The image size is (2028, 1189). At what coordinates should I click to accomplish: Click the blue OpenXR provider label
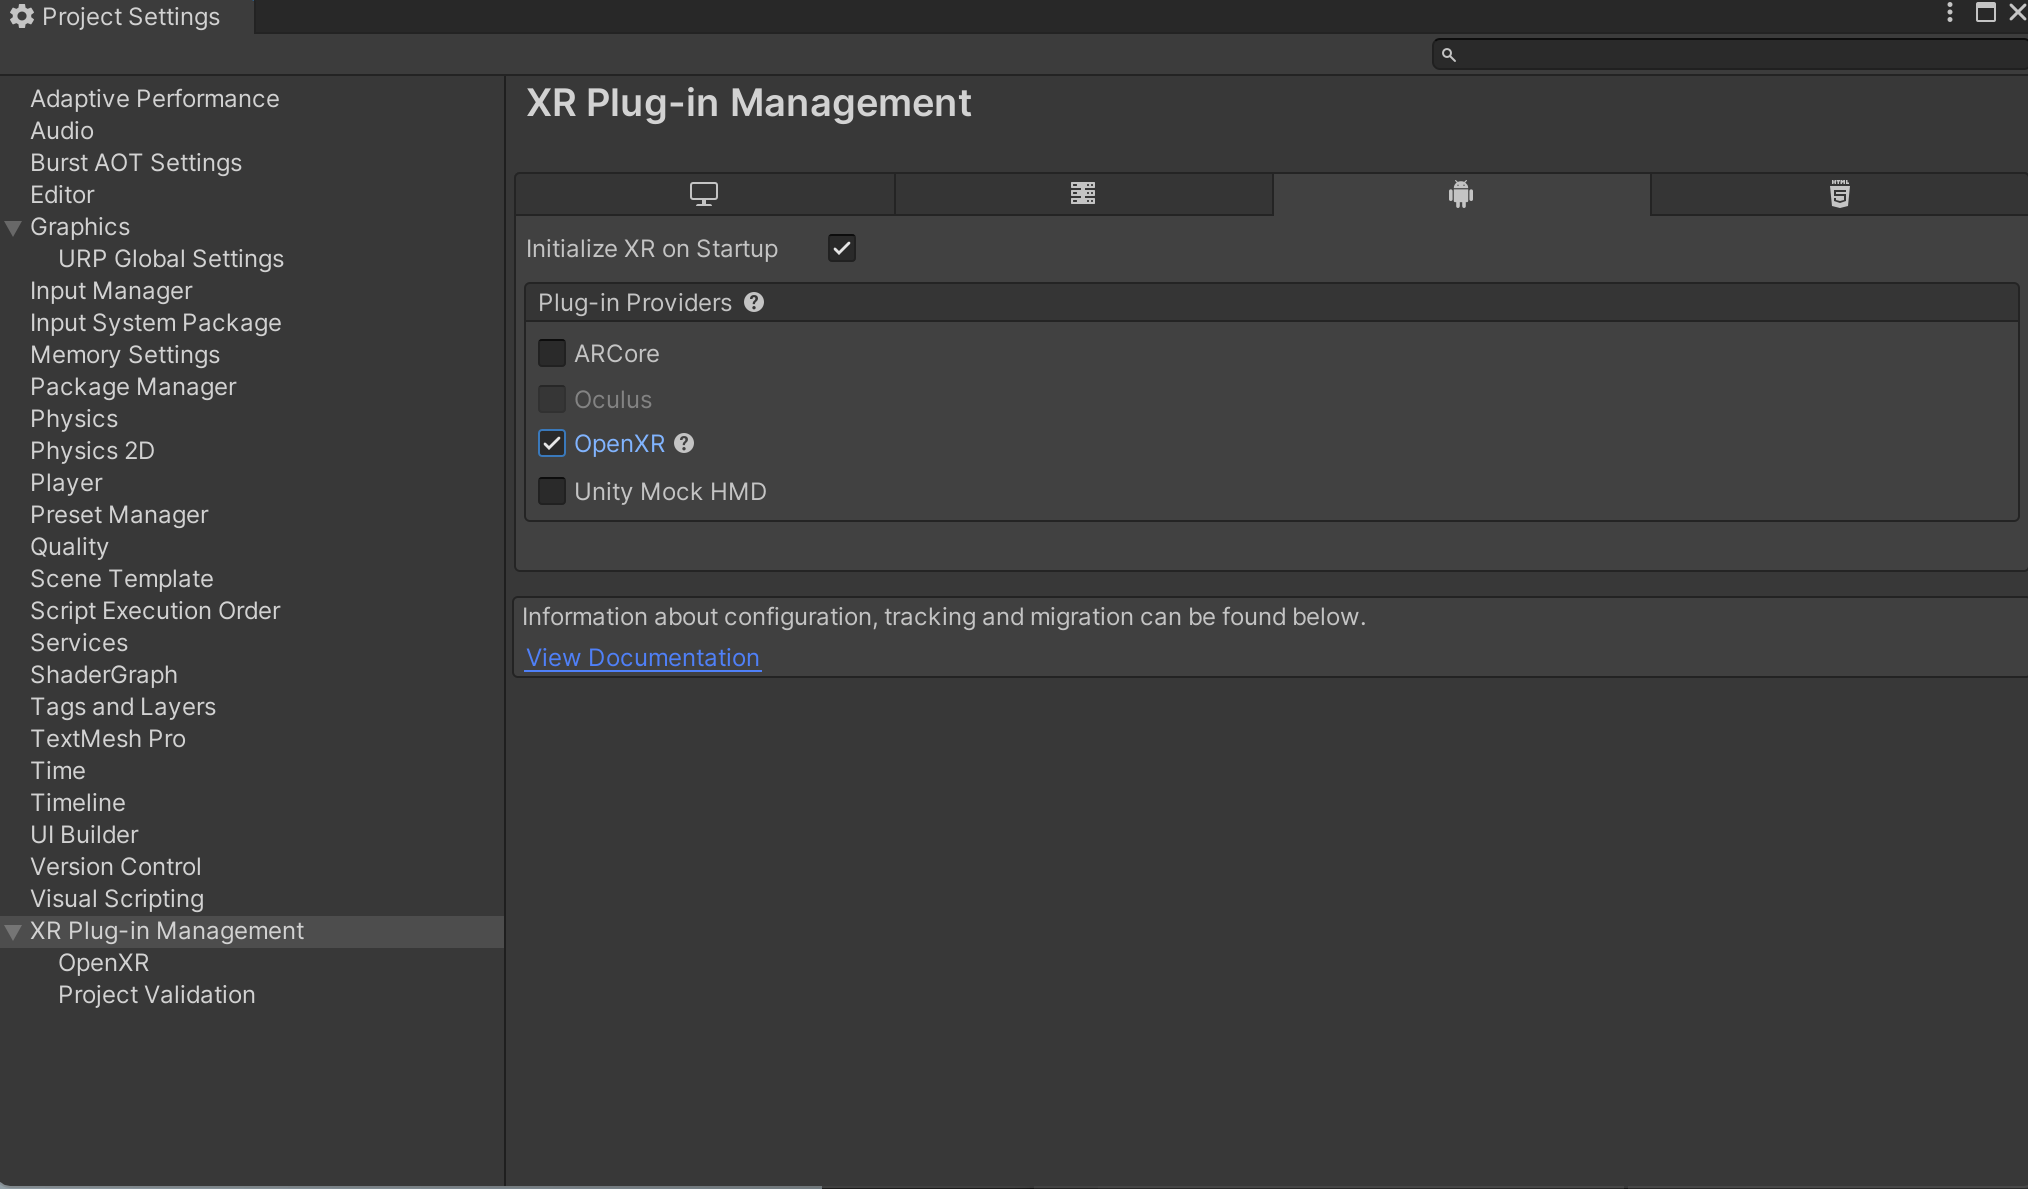tap(619, 443)
